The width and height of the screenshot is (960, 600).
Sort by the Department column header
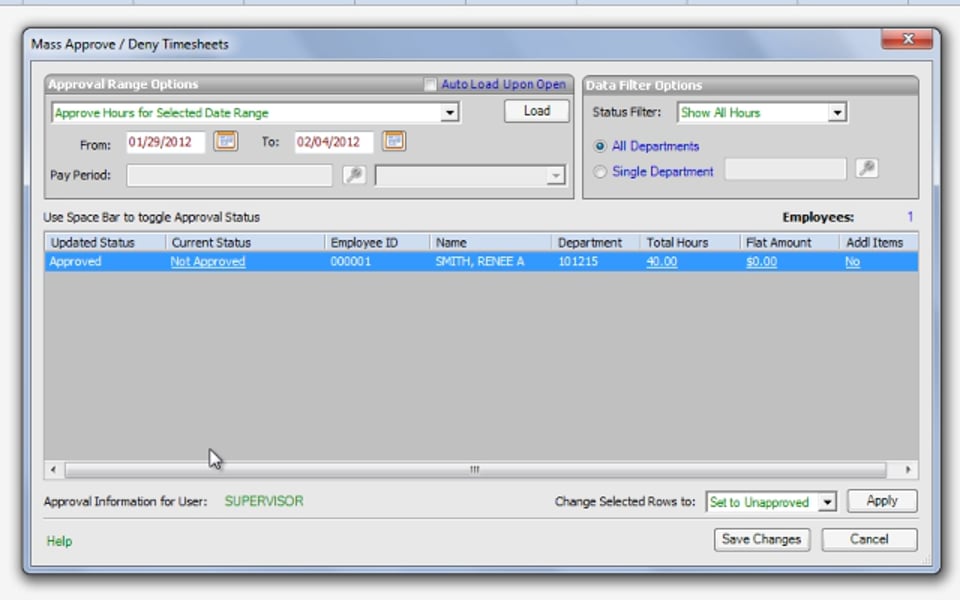596,242
